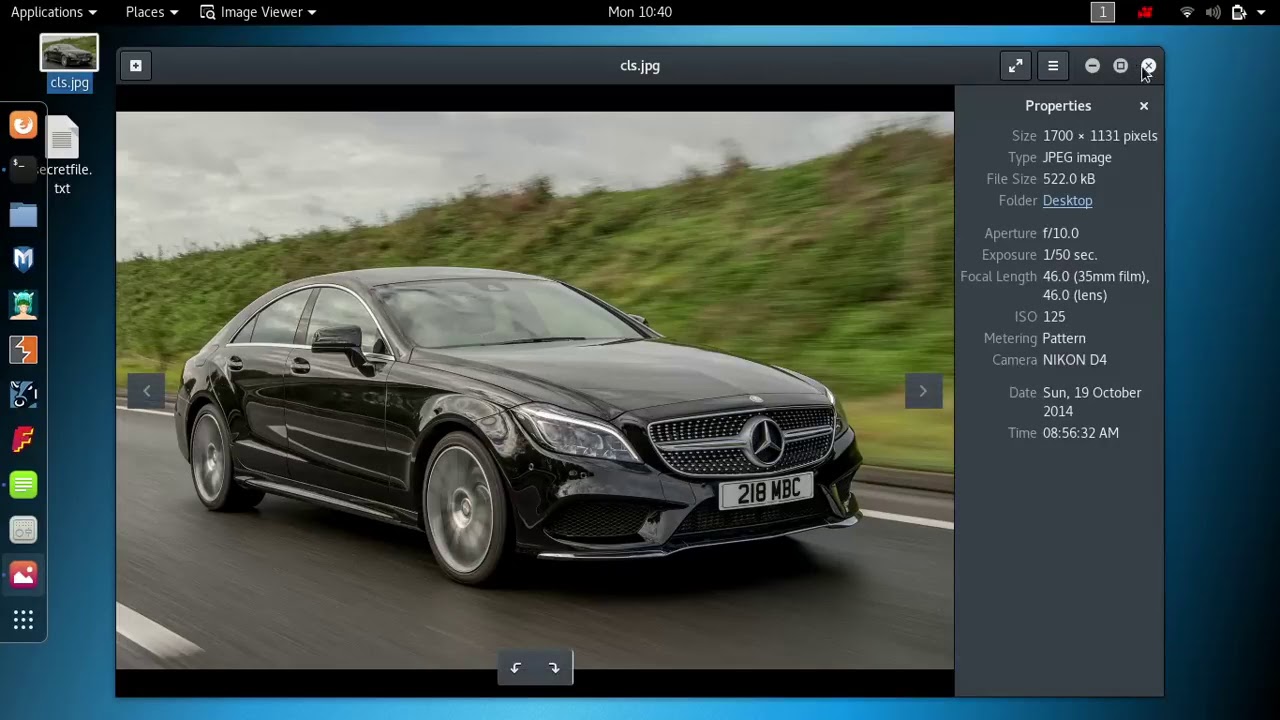
Task: Launch Maltego from the dock
Action: click(x=24, y=395)
